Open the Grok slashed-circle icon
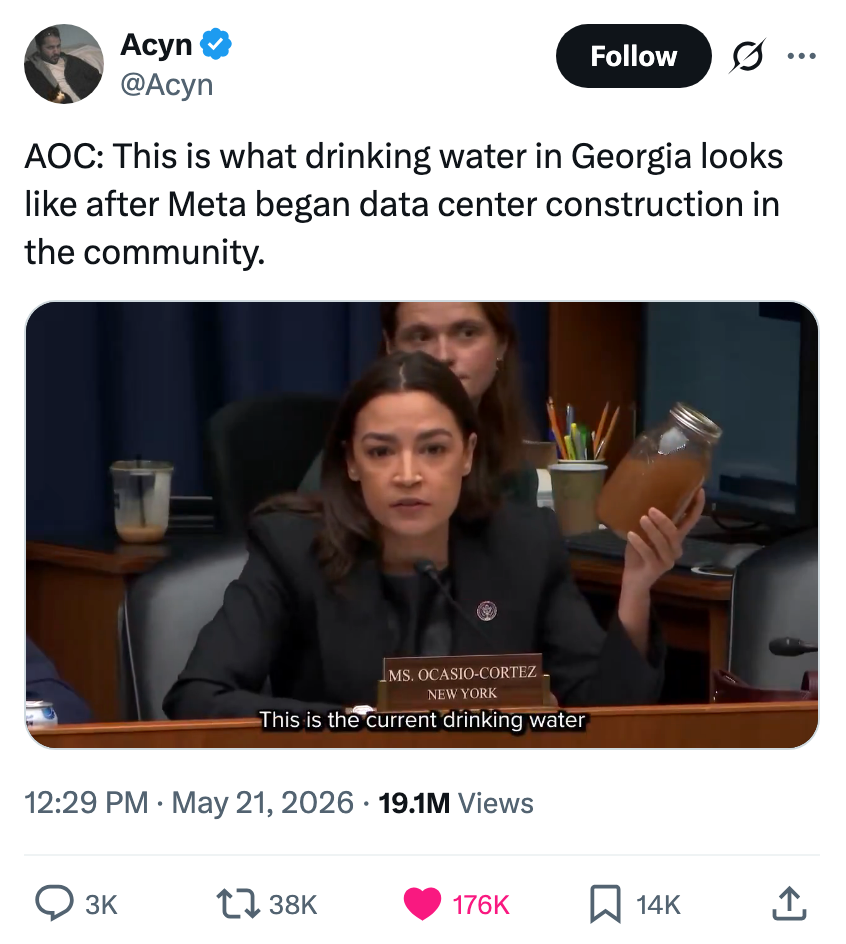The height and width of the screenshot is (944, 846). (x=748, y=56)
